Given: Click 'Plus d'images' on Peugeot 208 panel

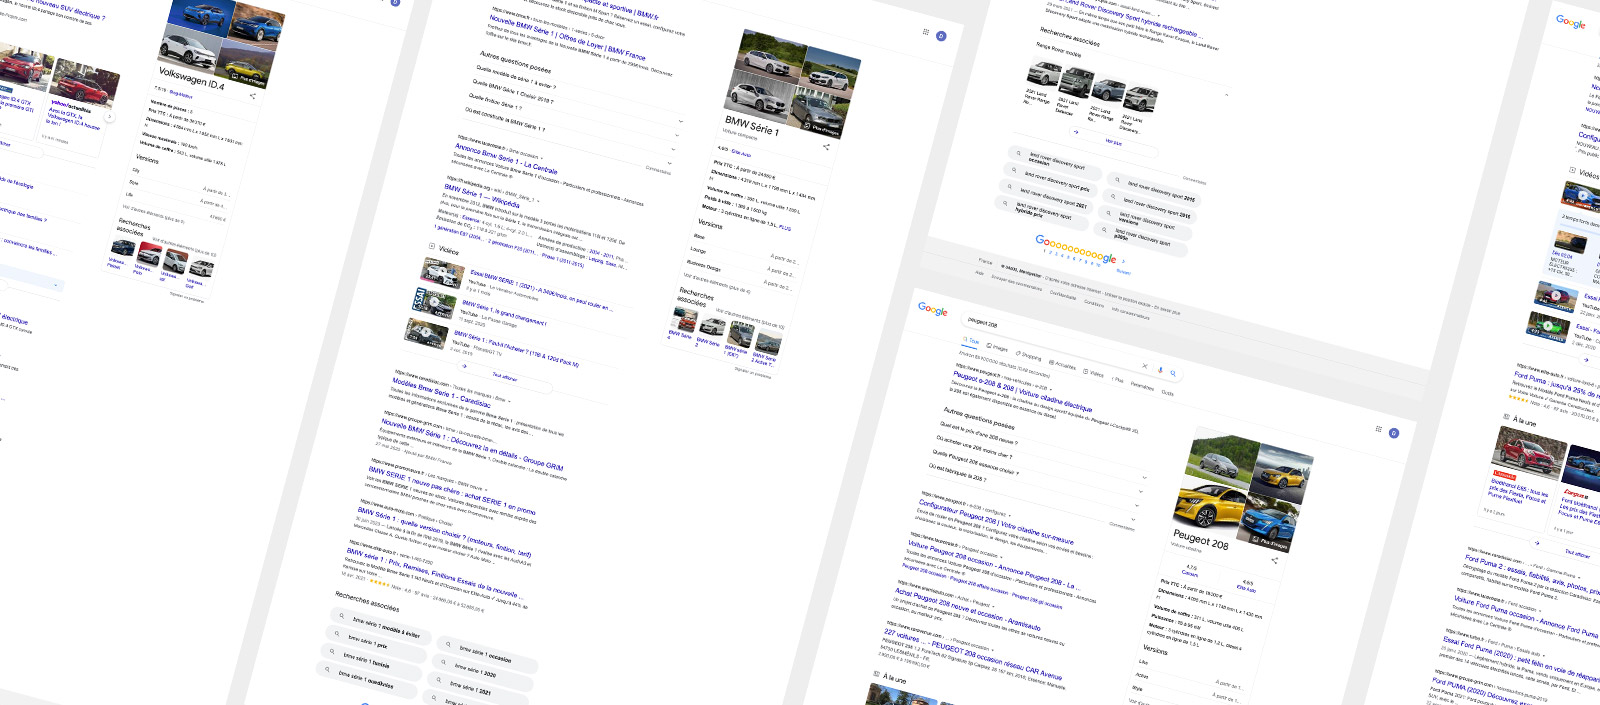Looking at the screenshot, I should 1272,542.
